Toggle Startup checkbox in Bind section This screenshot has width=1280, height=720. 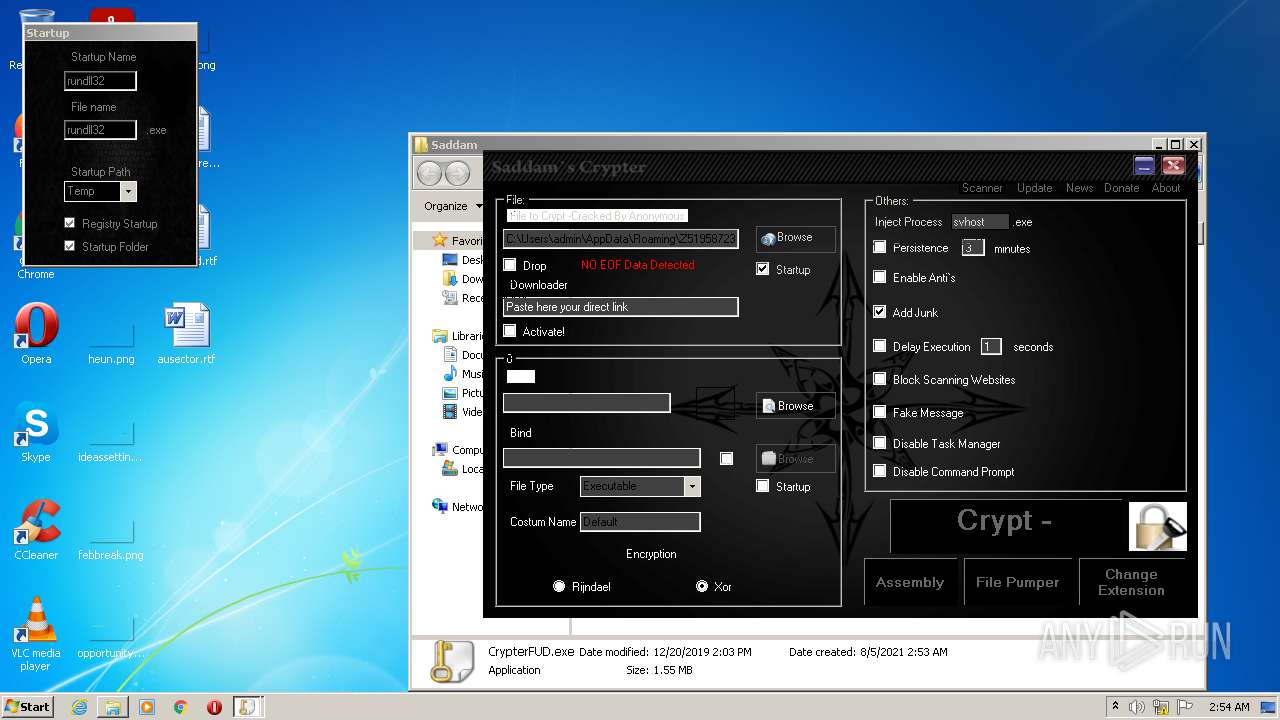coord(763,486)
